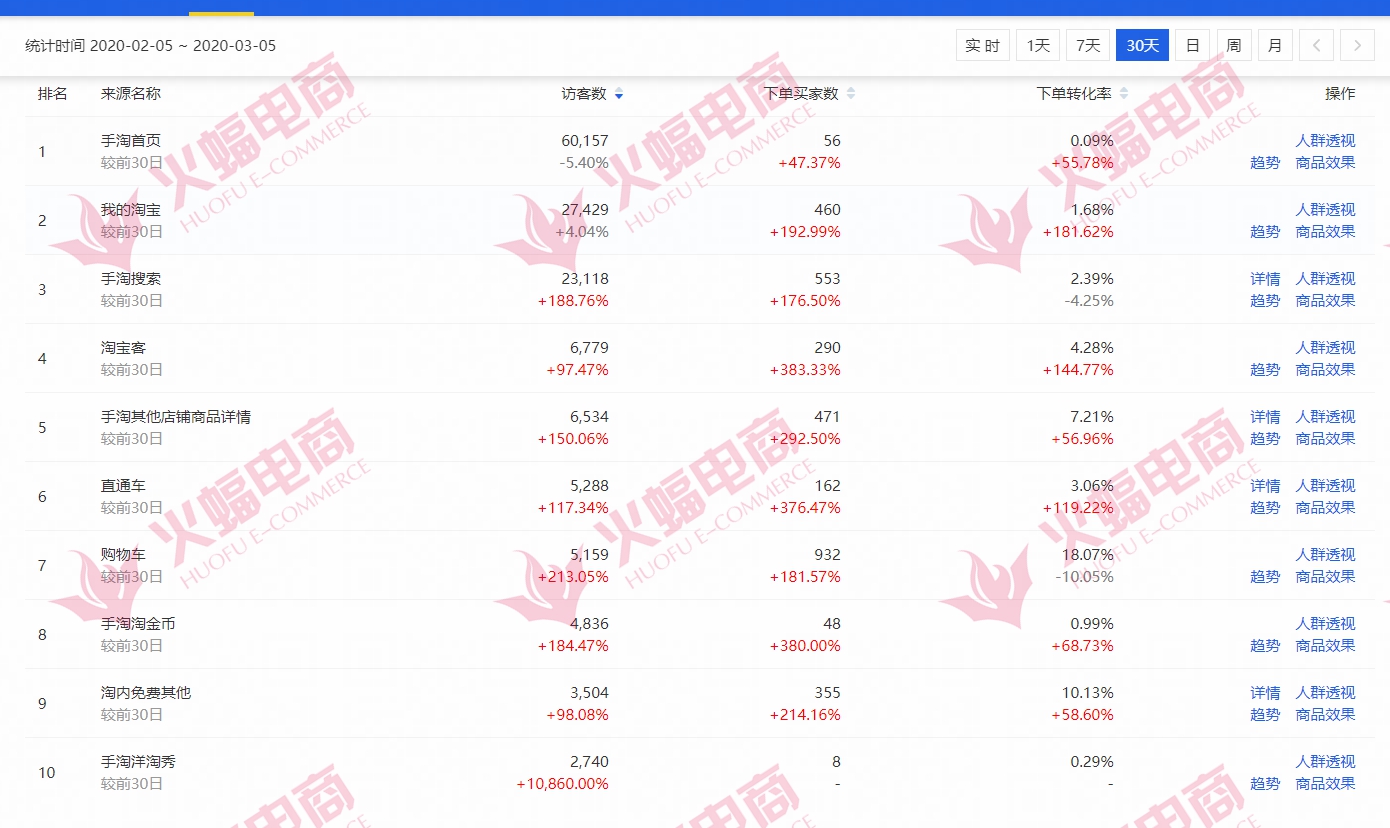The image size is (1390, 828).
Task: Select 30天 time range
Action: (1142, 45)
